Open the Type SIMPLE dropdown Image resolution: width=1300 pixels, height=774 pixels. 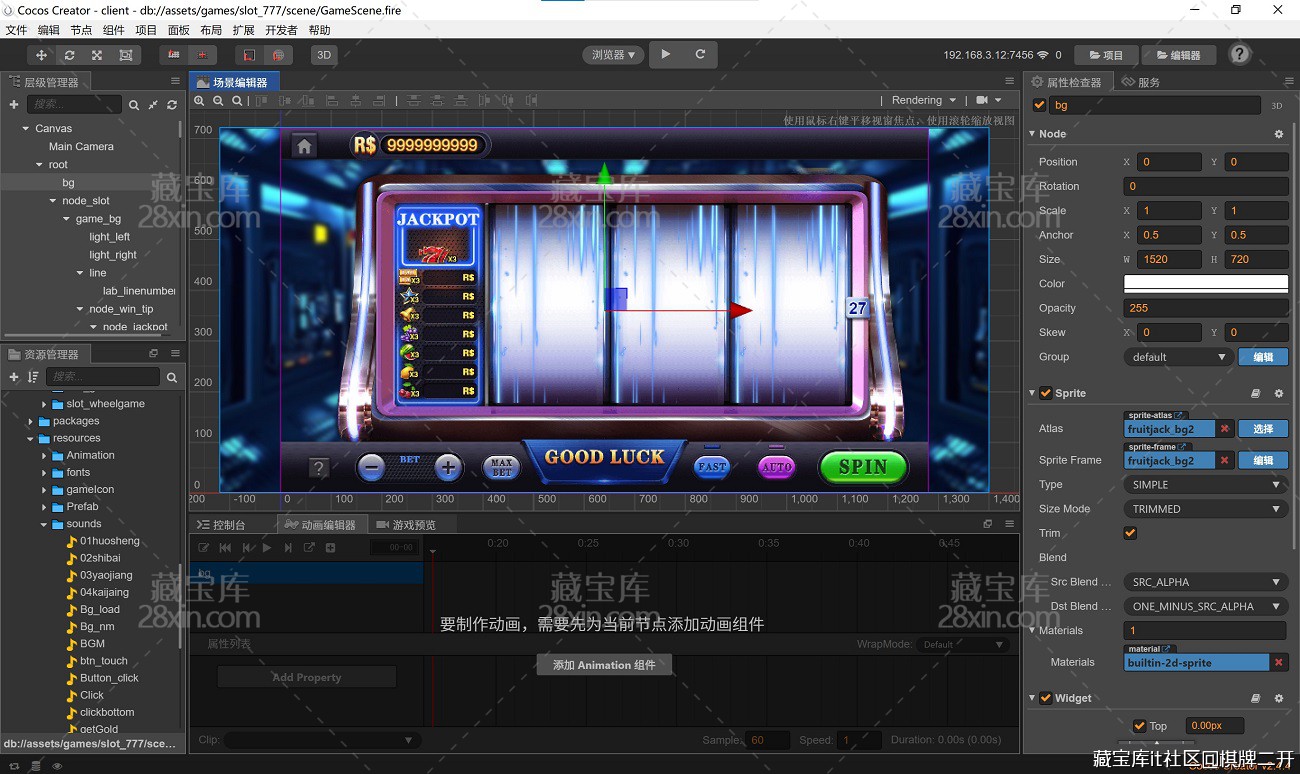pos(1205,484)
